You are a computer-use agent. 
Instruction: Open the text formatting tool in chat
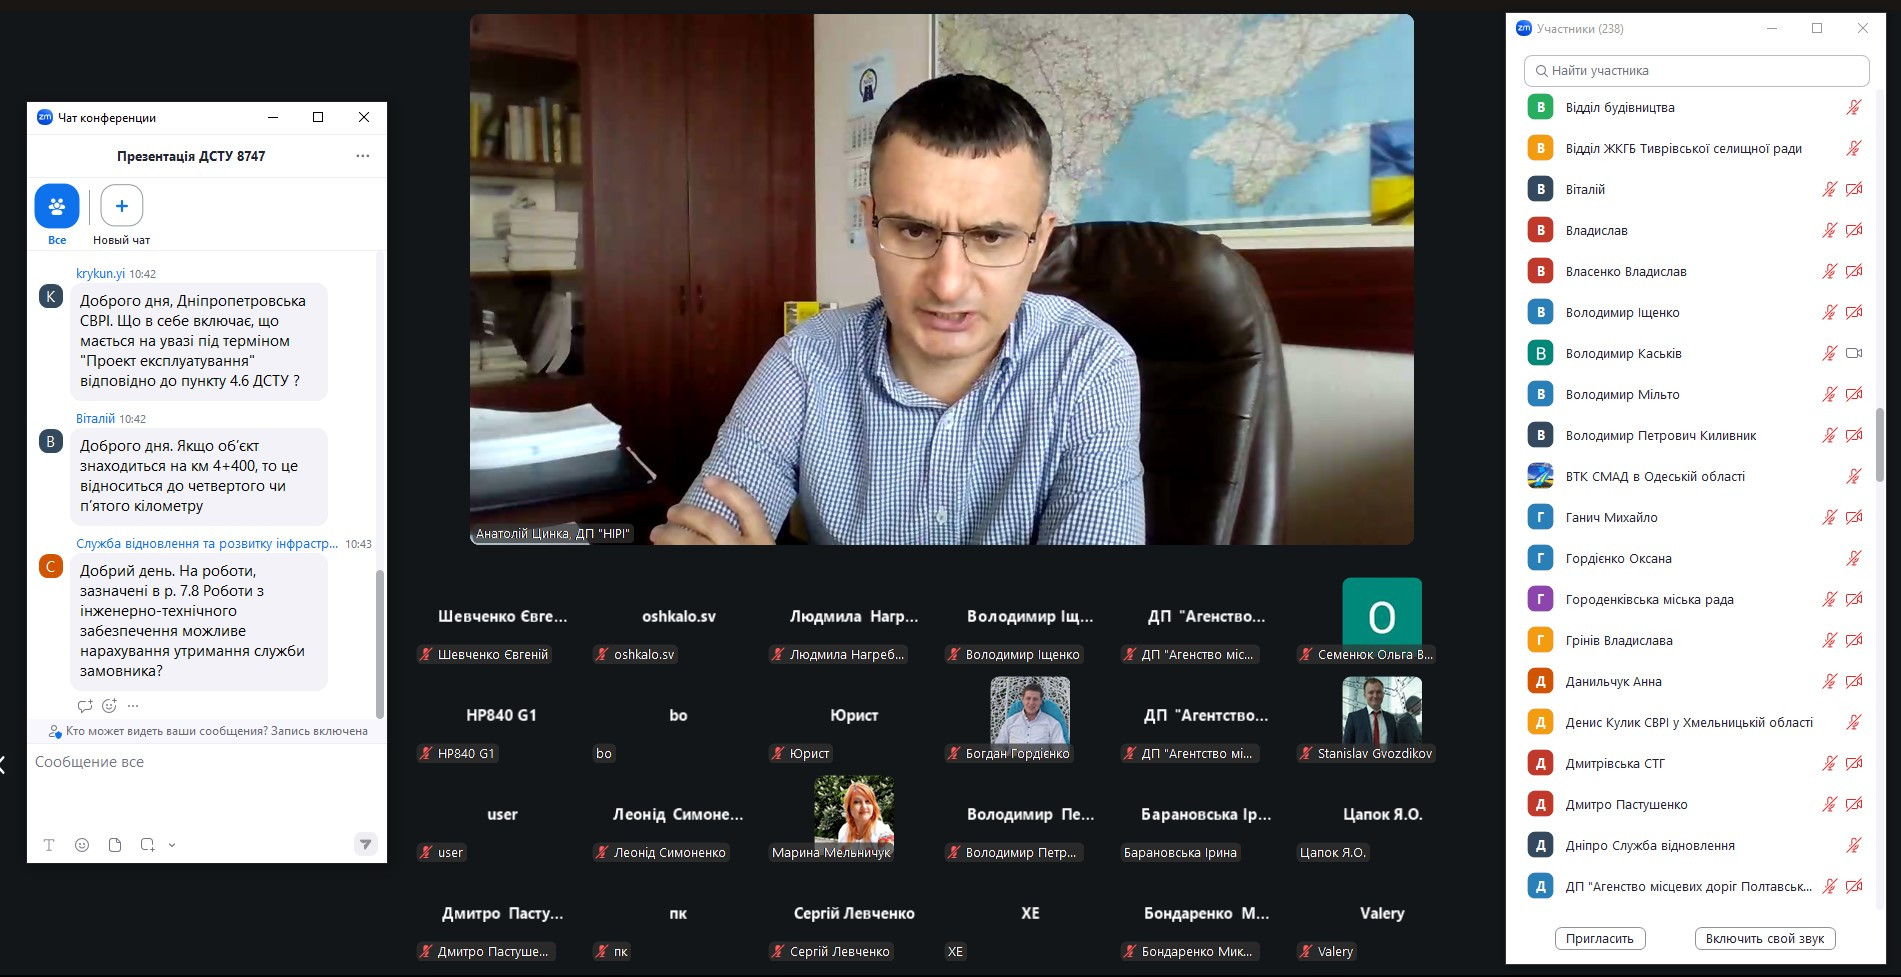48,845
